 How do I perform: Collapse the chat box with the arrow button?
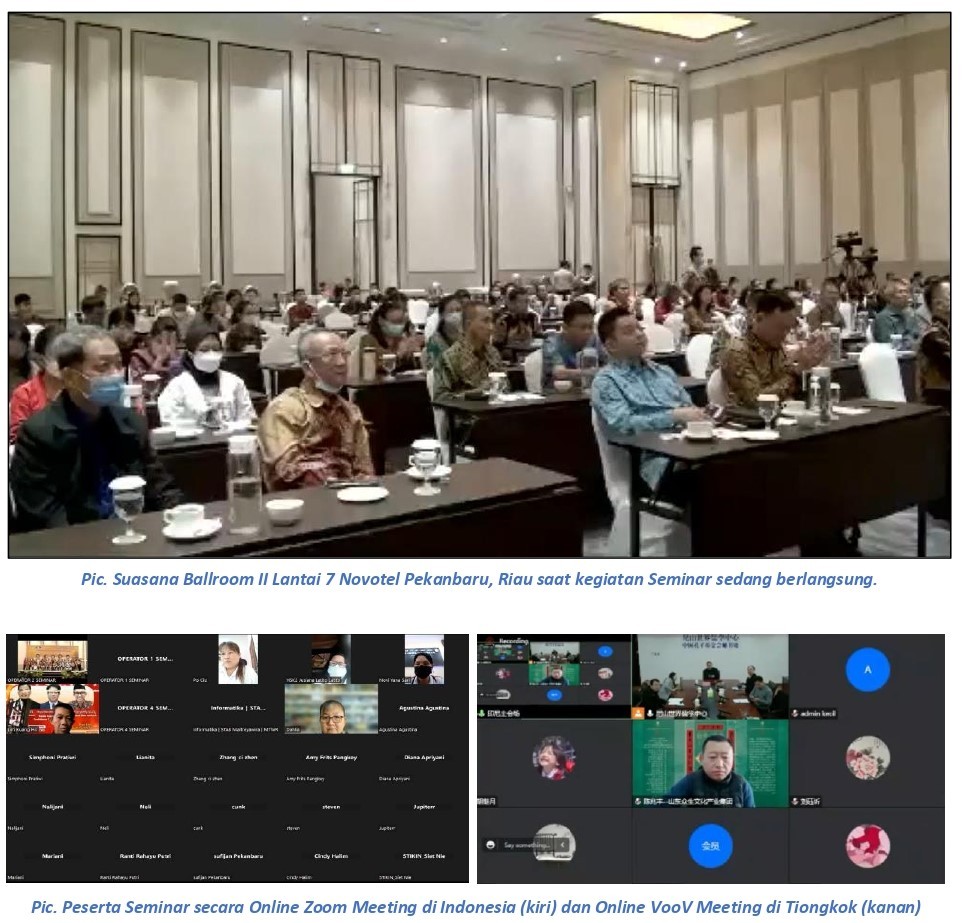[563, 845]
